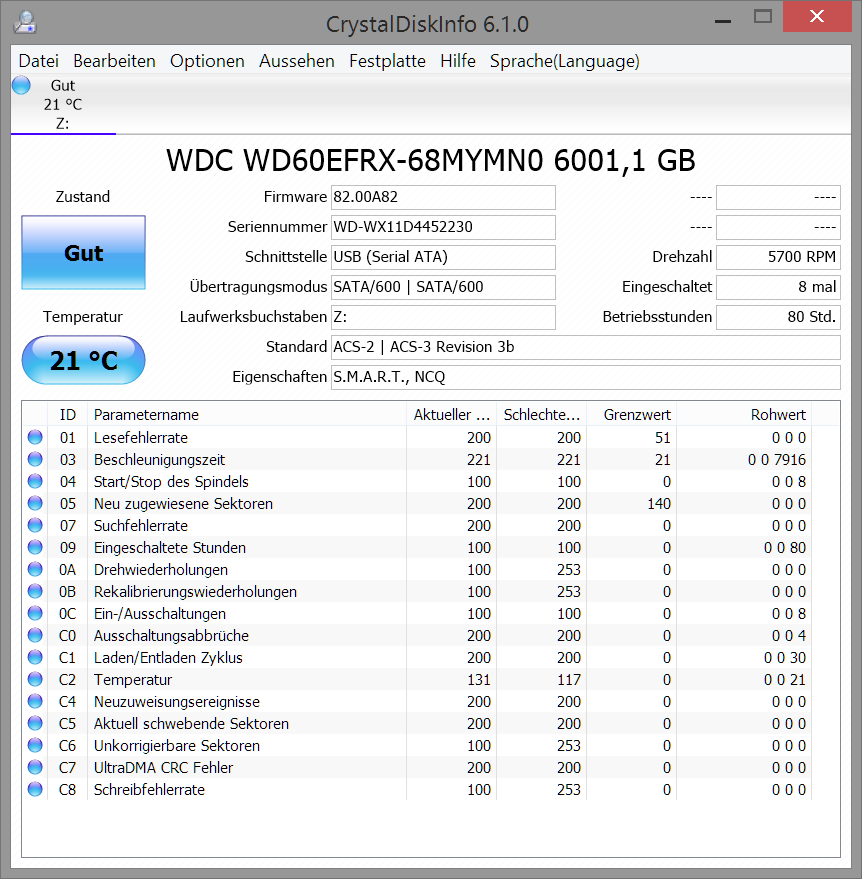Click status orb of Laden/Entladen Zyklus row
The height and width of the screenshot is (879, 862).
pos(35,657)
